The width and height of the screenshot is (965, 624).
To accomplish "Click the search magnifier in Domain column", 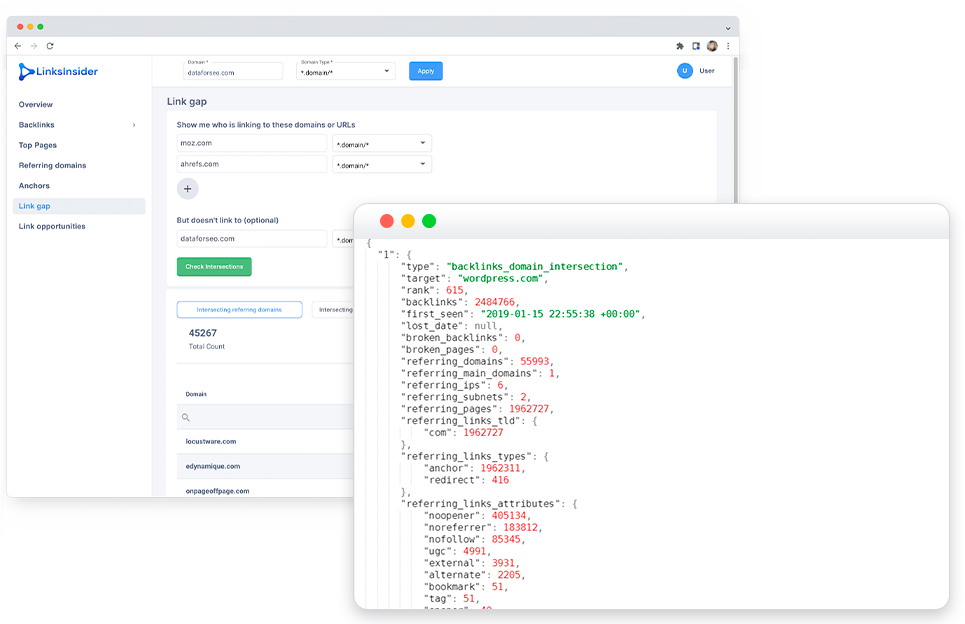I will click(x=185, y=417).
